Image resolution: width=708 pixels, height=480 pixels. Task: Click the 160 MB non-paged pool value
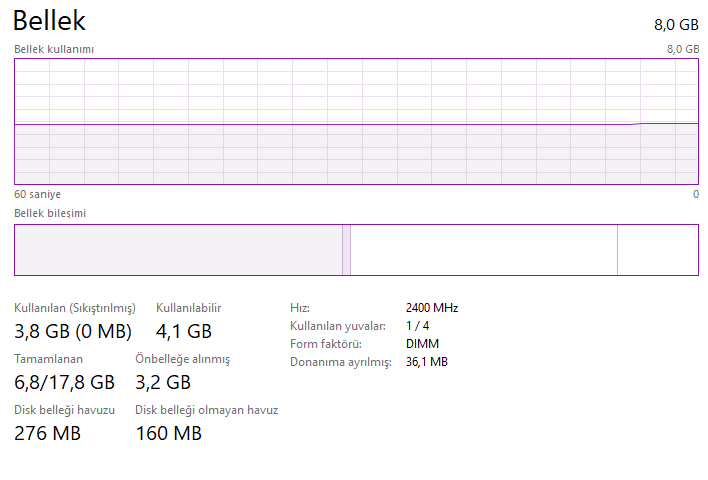coord(168,433)
